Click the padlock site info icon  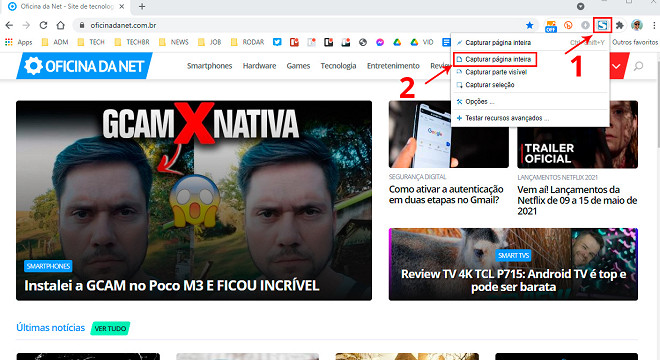tap(82, 25)
